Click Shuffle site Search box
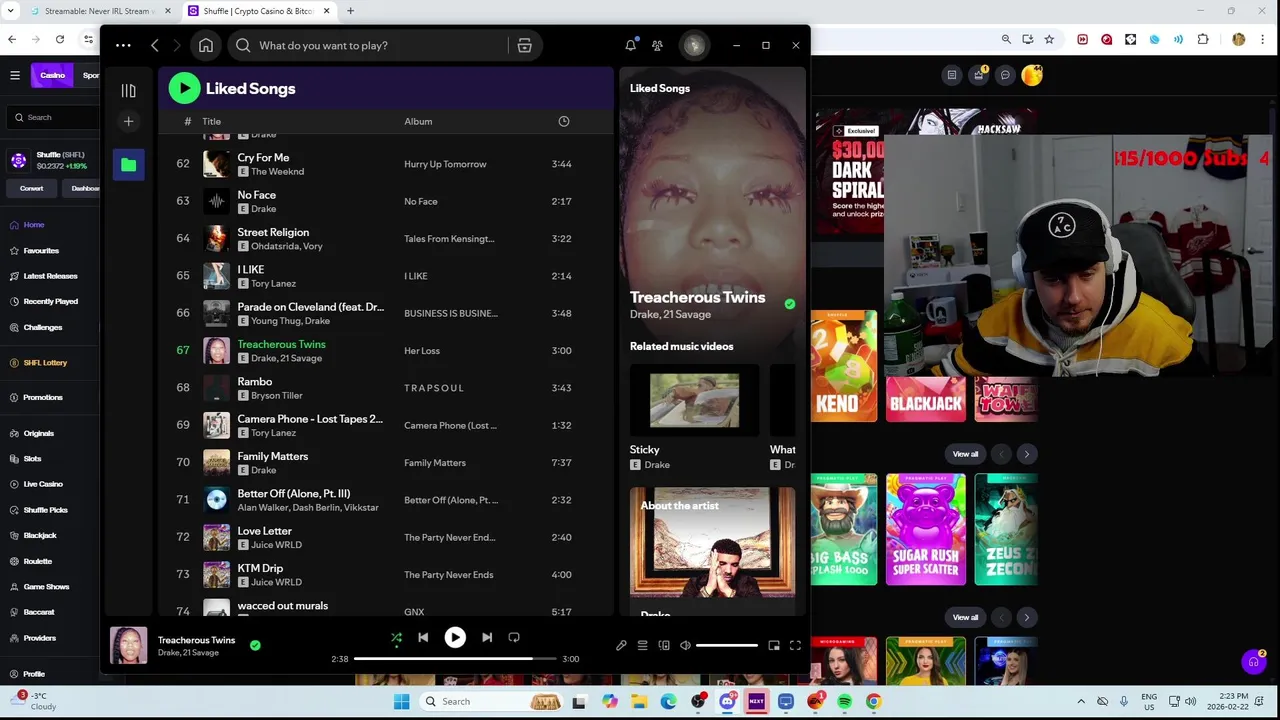 click(55, 117)
